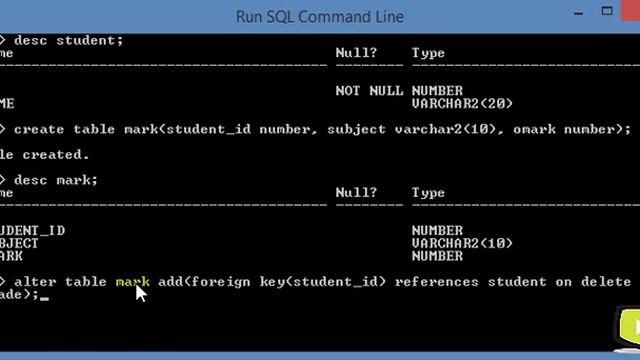Viewport: 640px width, 360px height.
Task: Click the 'Type' header under desc mark
Action: (428, 193)
